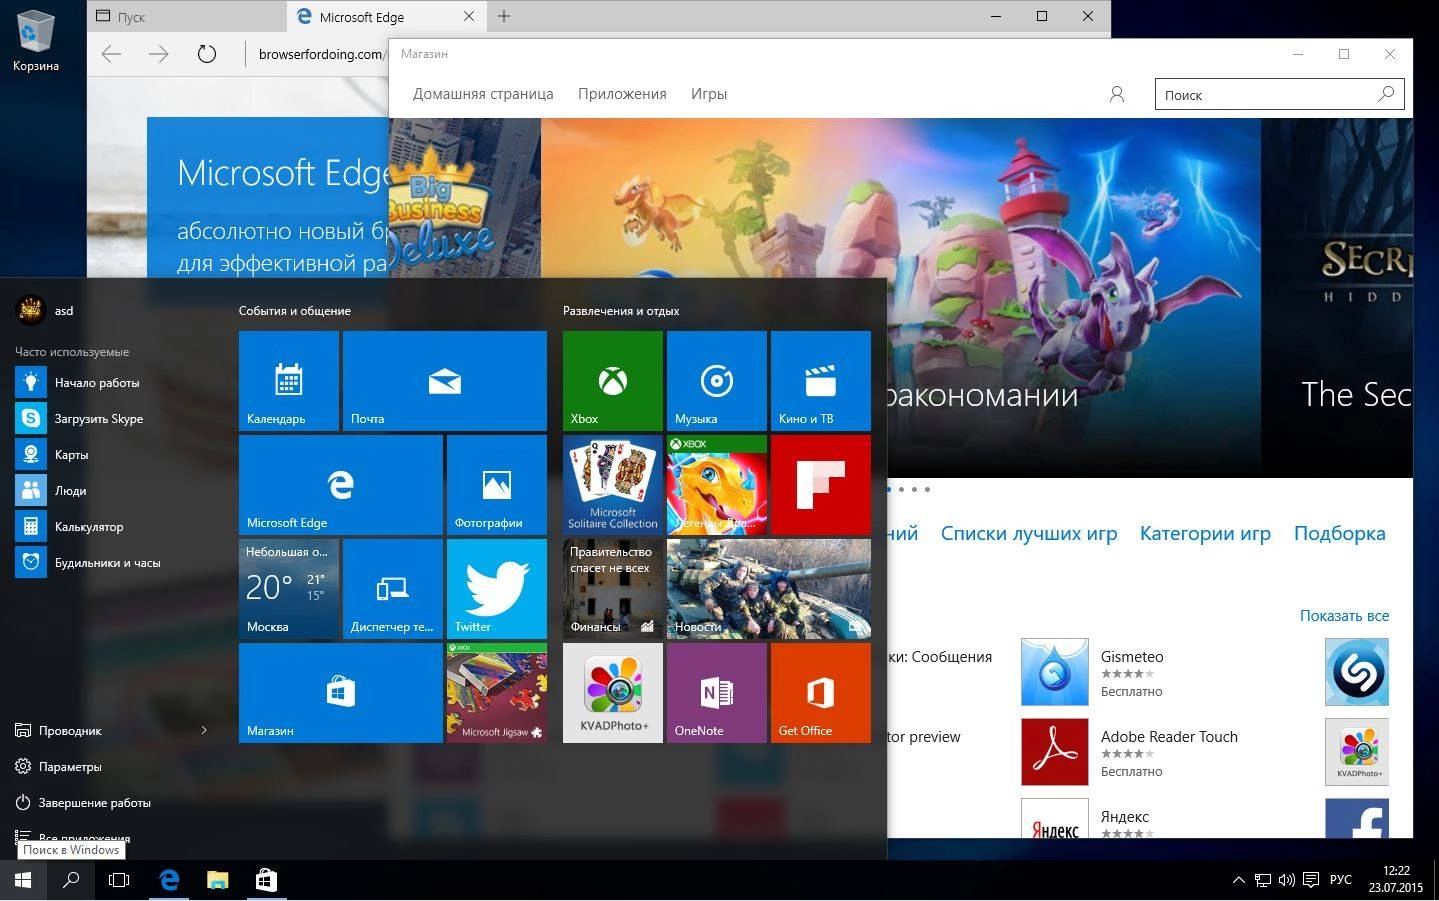Viewport: 1439px width, 901px height.
Task: Open the Microsoft Jigsaw tile
Action: (497, 693)
